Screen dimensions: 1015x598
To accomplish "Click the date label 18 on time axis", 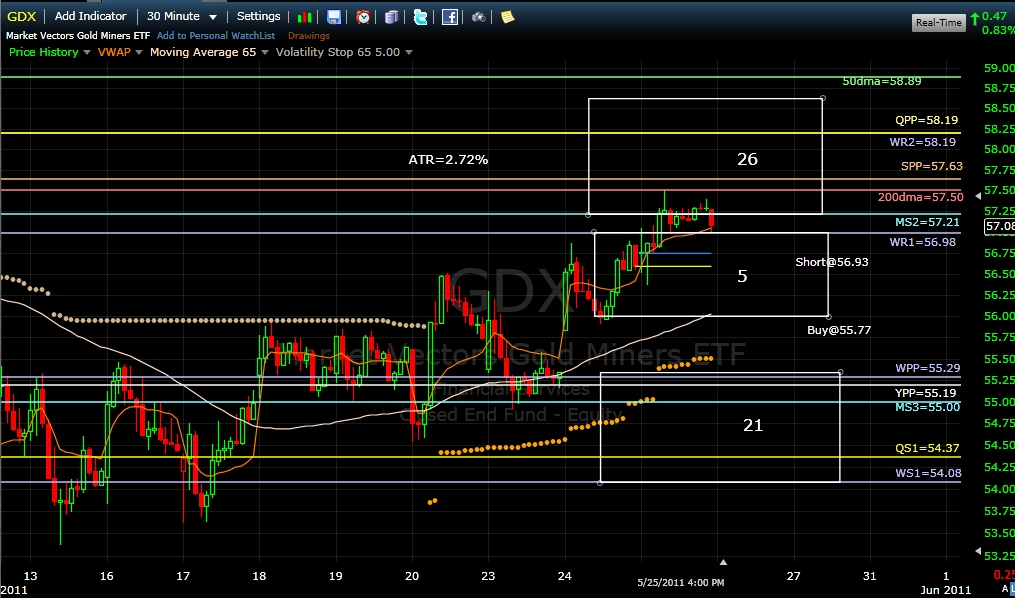I will 260,576.
